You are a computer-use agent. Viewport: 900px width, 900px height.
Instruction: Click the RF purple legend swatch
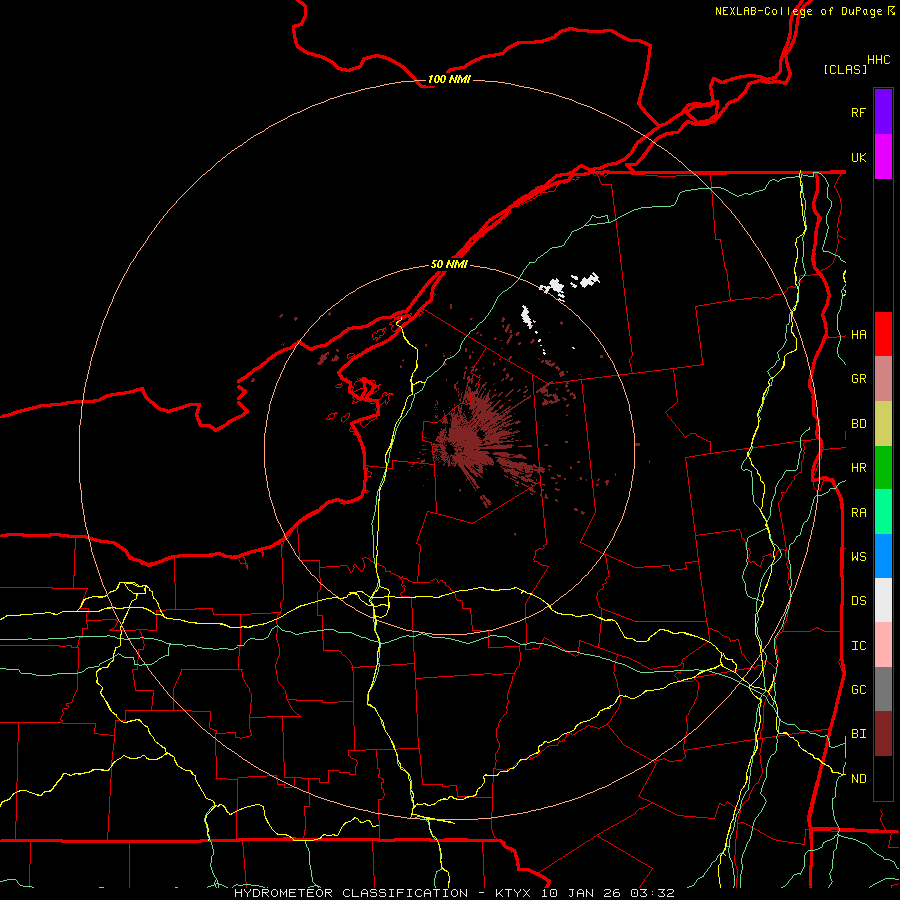(x=883, y=112)
